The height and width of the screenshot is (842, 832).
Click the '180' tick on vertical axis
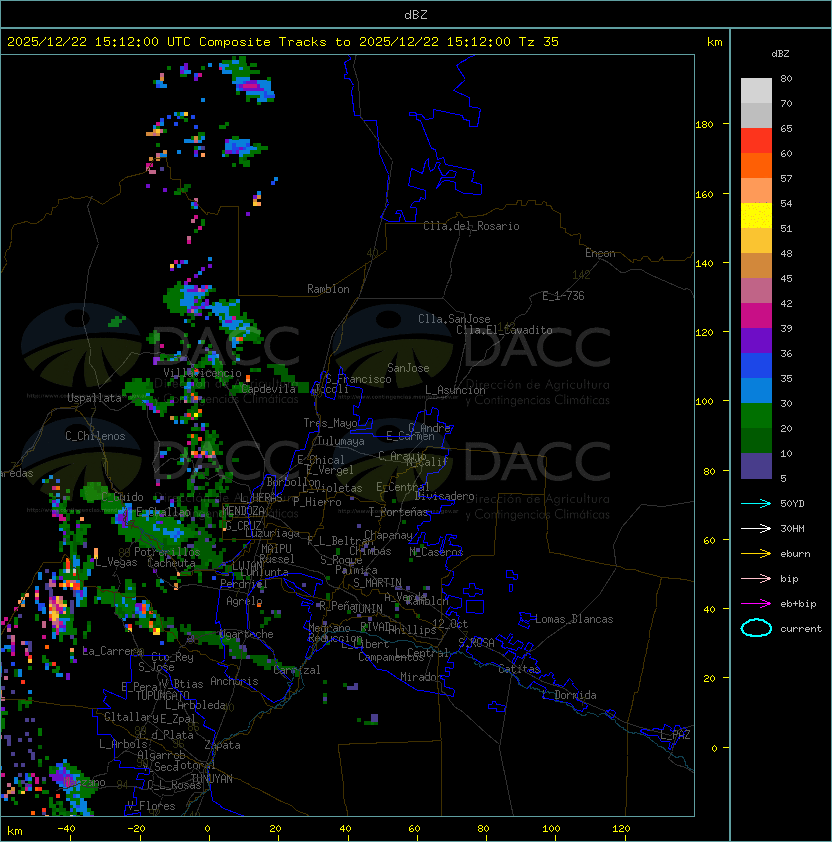(x=704, y=125)
